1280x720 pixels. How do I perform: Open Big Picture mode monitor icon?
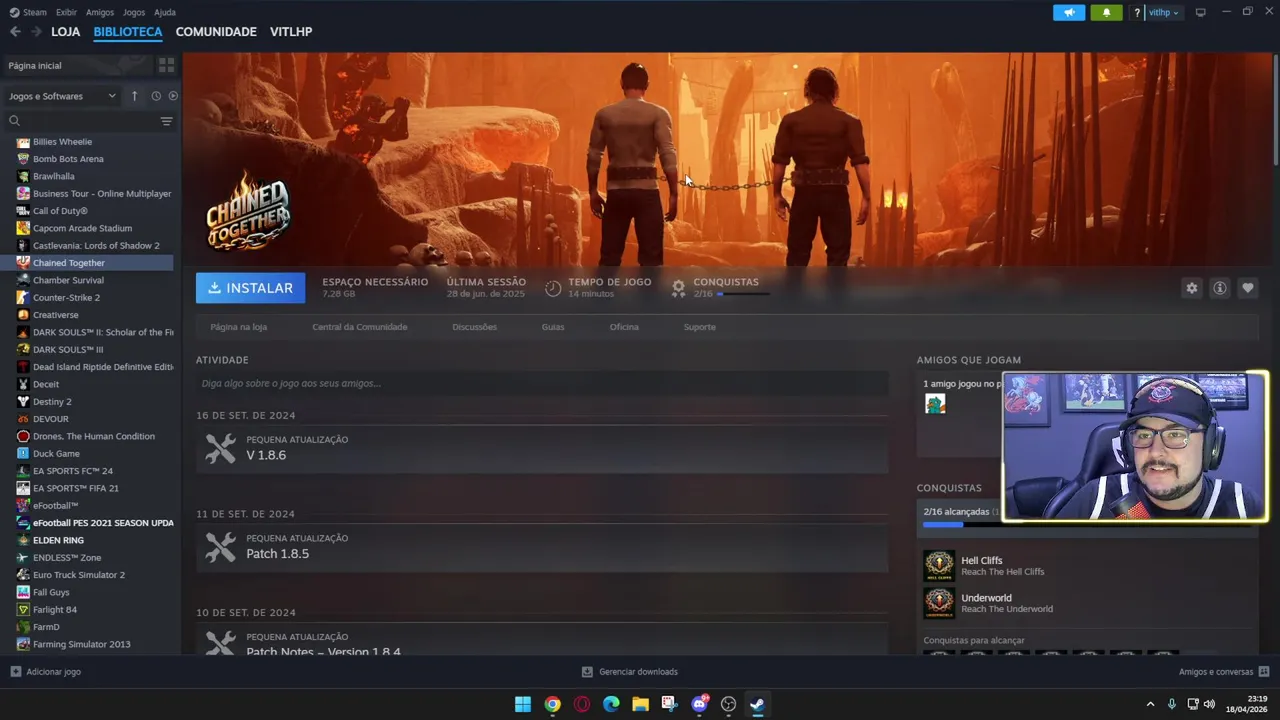(x=1200, y=12)
